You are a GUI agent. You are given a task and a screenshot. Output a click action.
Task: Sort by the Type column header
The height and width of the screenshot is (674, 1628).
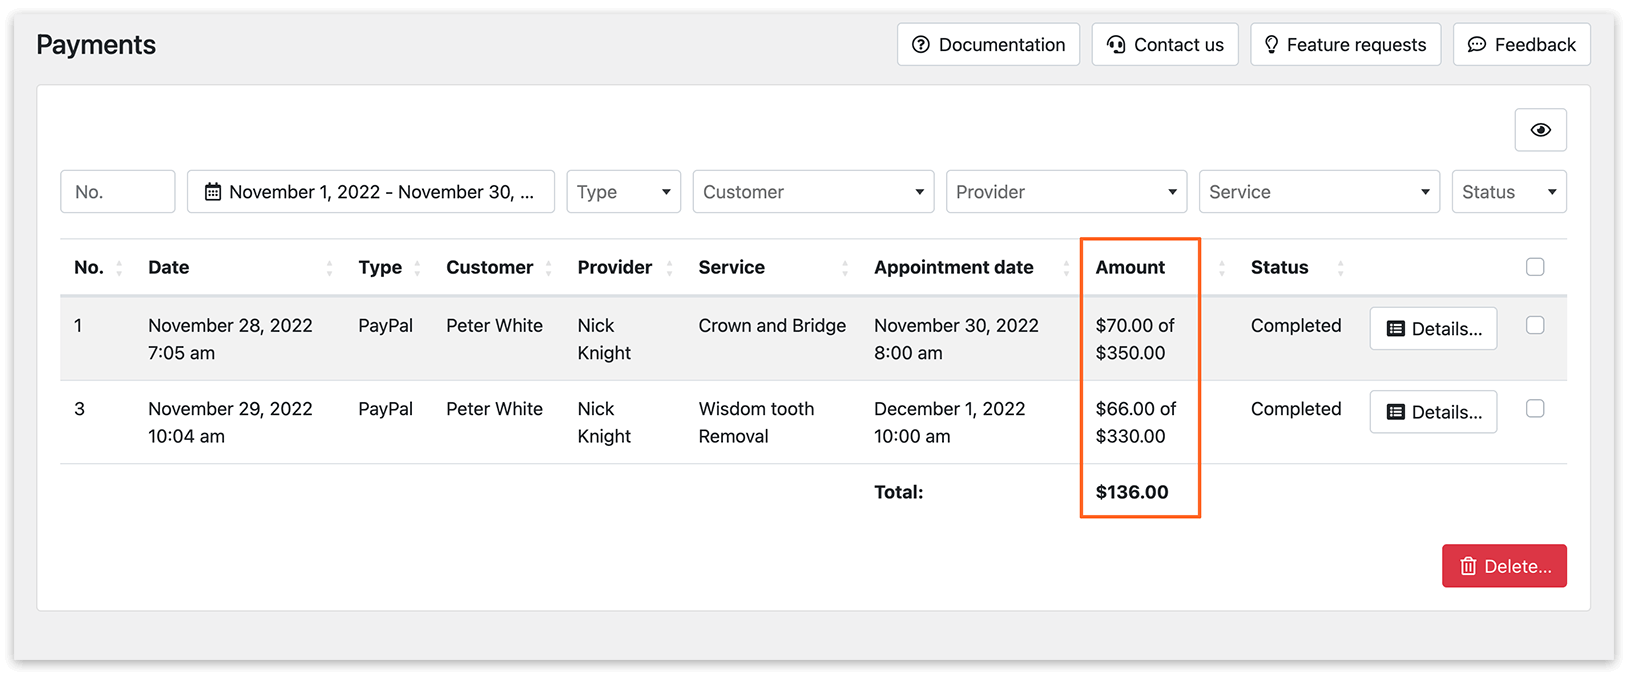coord(389,267)
